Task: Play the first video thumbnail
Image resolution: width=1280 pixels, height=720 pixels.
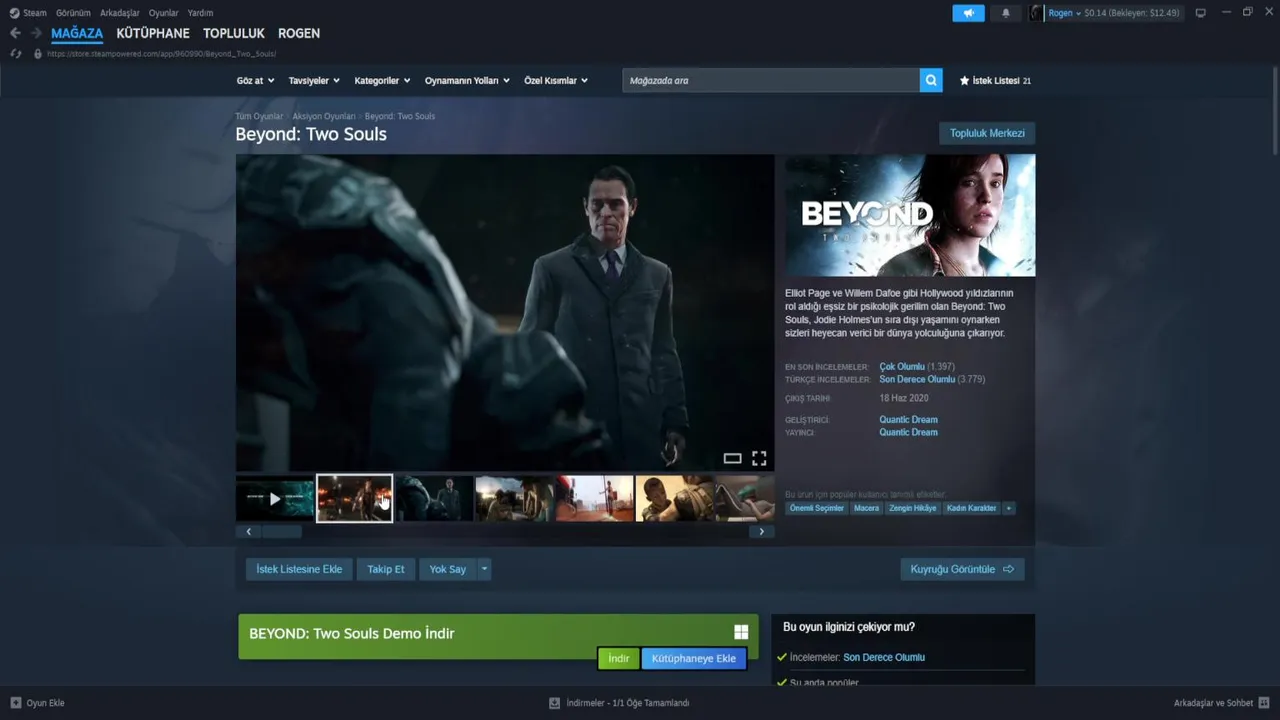Action: (275, 498)
